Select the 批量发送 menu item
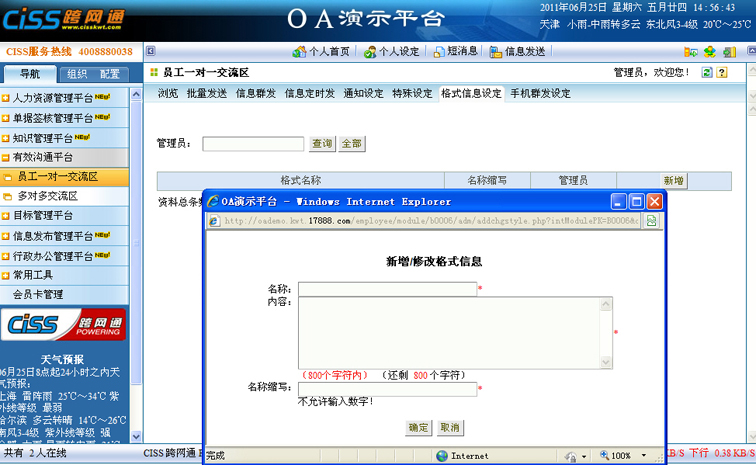 tap(206, 94)
